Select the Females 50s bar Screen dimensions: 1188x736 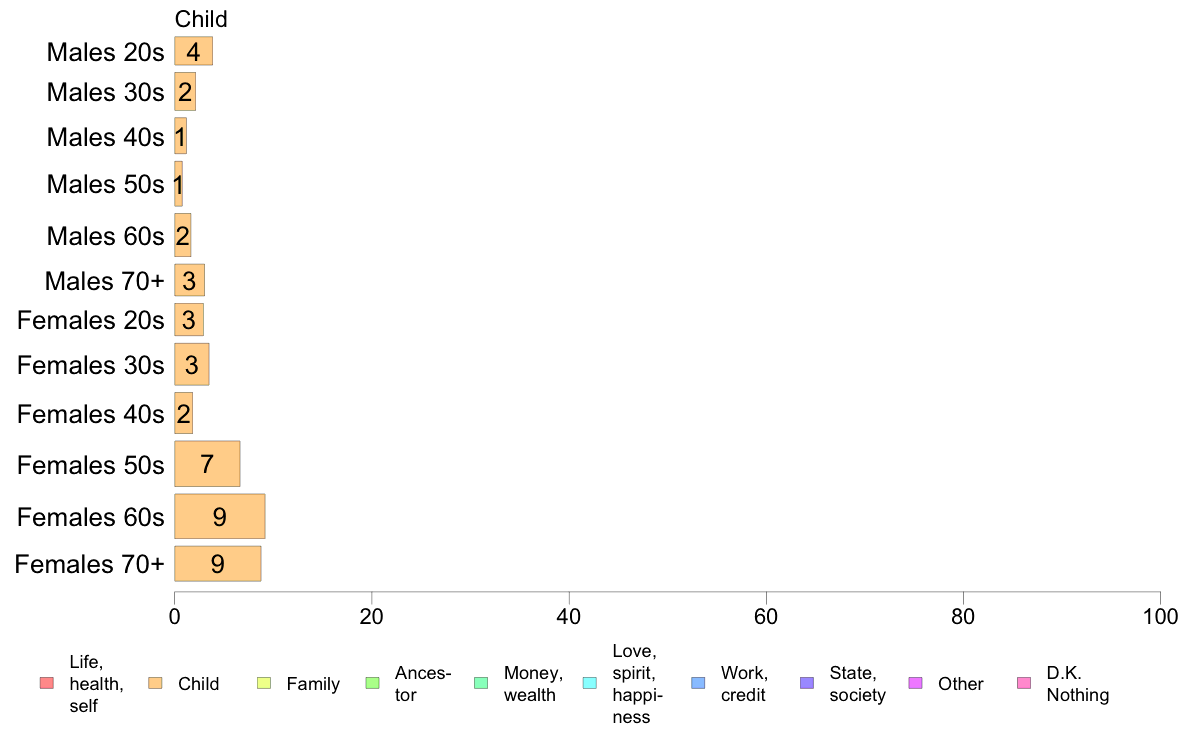pos(207,464)
